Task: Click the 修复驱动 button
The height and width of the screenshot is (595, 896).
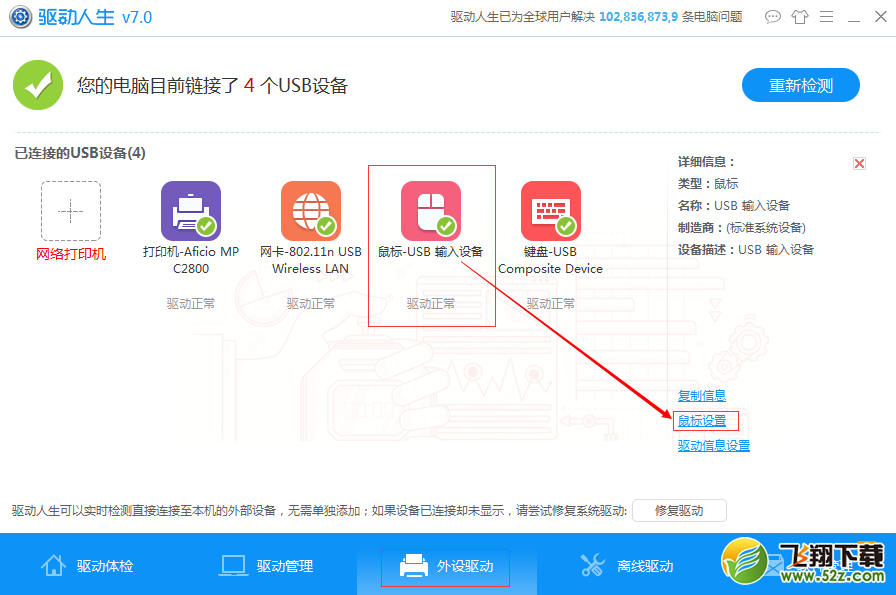Action: [x=679, y=510]
